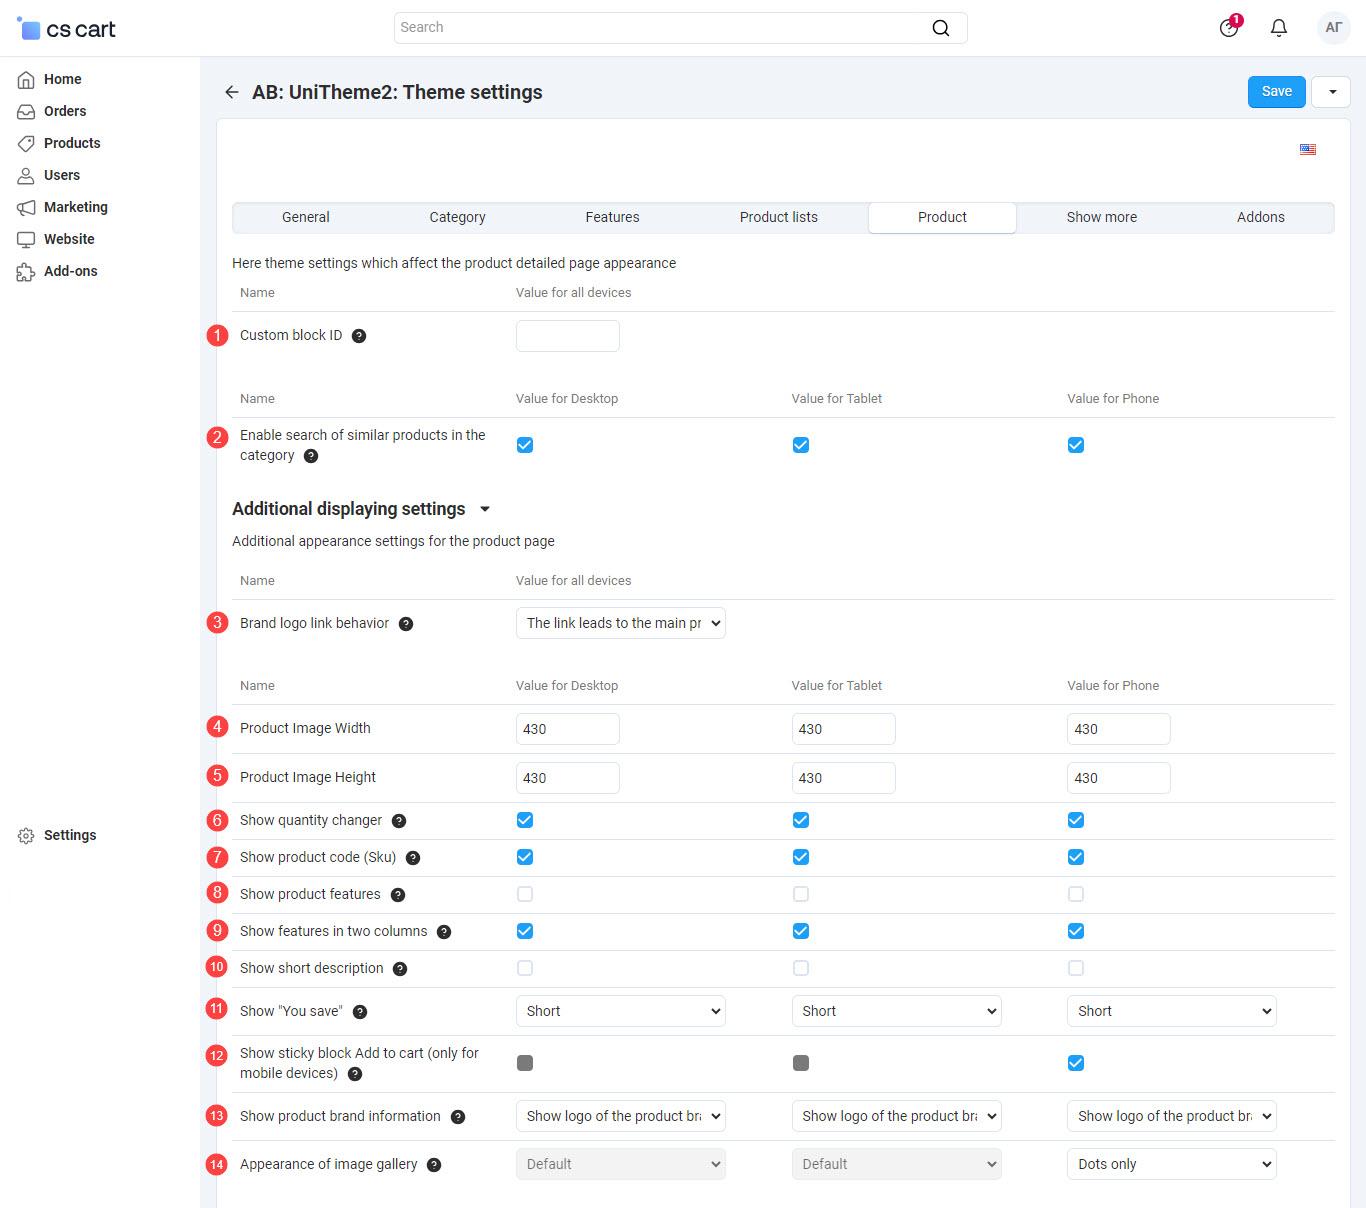1366x1208 pixels.
Task: Click the Custom block ID input
Action: pos(568,336)
